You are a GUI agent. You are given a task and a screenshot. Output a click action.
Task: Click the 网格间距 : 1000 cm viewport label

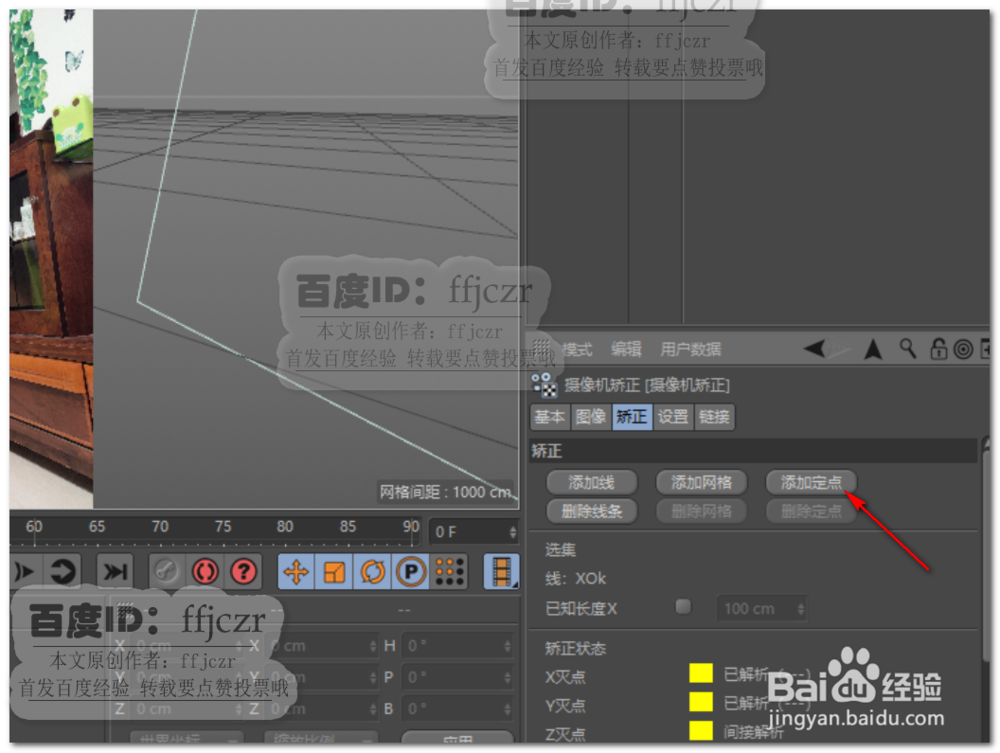[445, 492]
